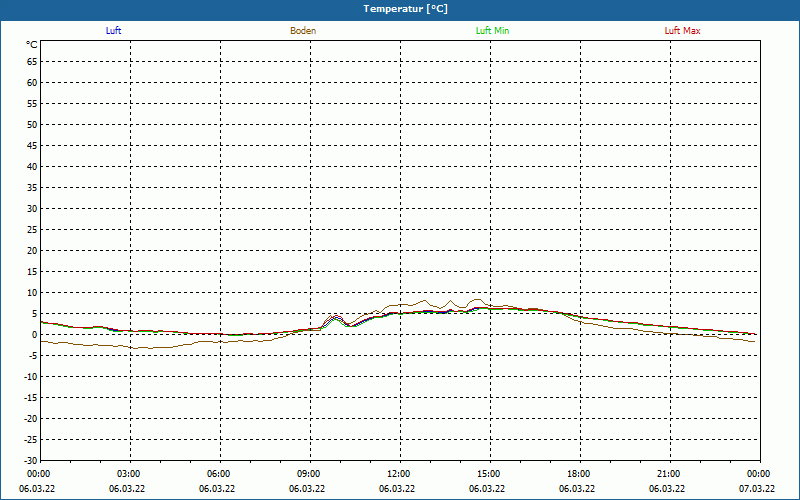Screen dimensions: 800x500
Task: Click the 00:00 label above 07.03.22
Action: click(x=759, y=474)
